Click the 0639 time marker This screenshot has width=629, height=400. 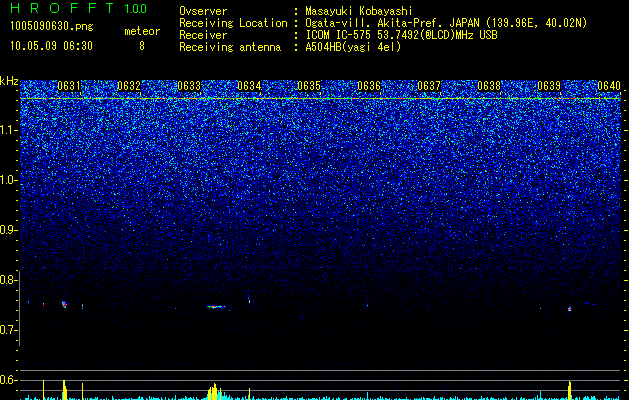pyautogui.click(x=549, y=86)
